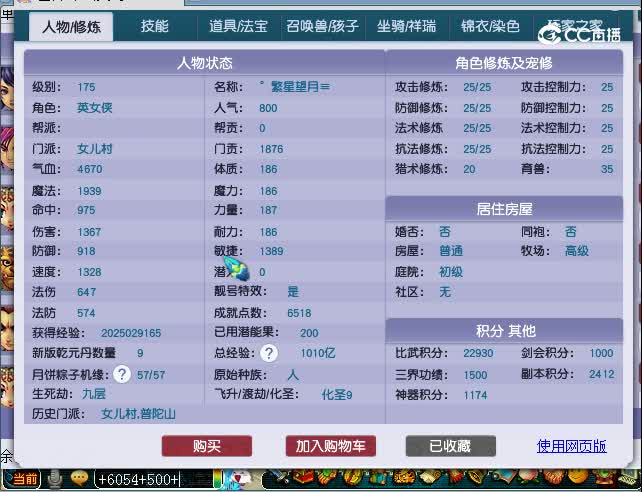Click the 总经验 value 1010亿
The height and width of the screenshot is (492, 642).
pos(318,353)
